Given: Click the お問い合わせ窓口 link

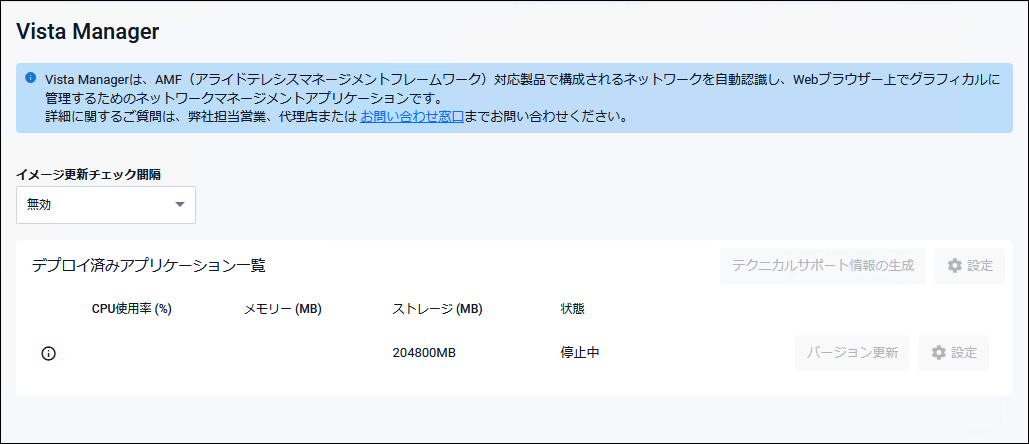Looking at the screenshot, I should point(412,117).
